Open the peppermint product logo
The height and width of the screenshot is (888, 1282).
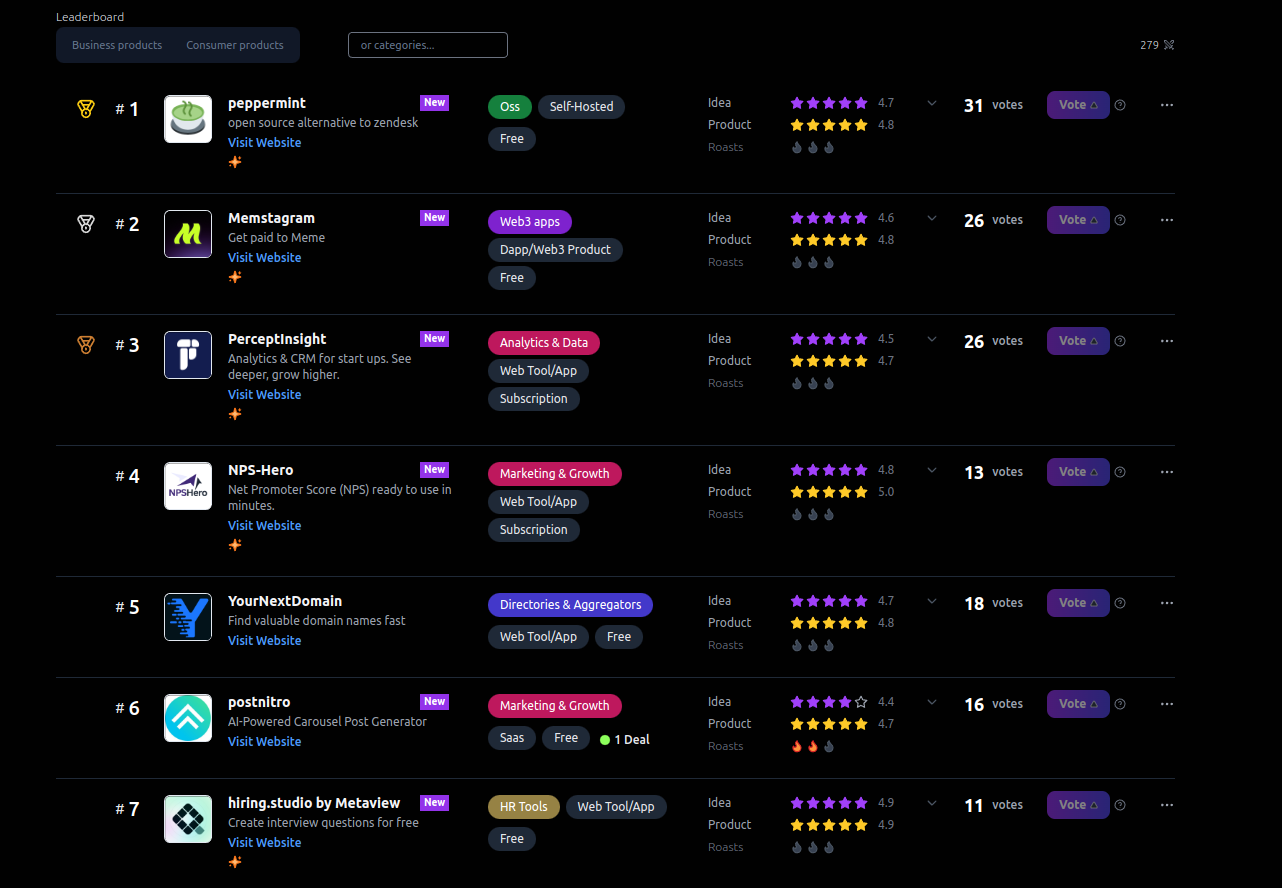pos(188,119)
